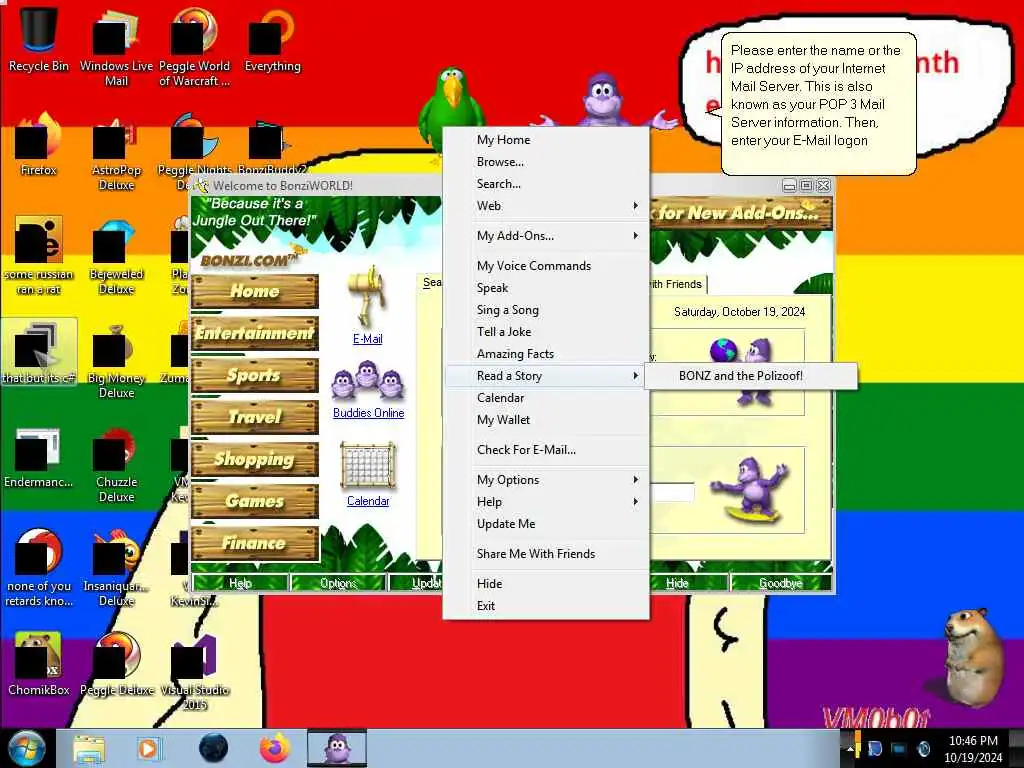Click the E-Mail mailbox icon in BonziWORLD

[368, 297]
